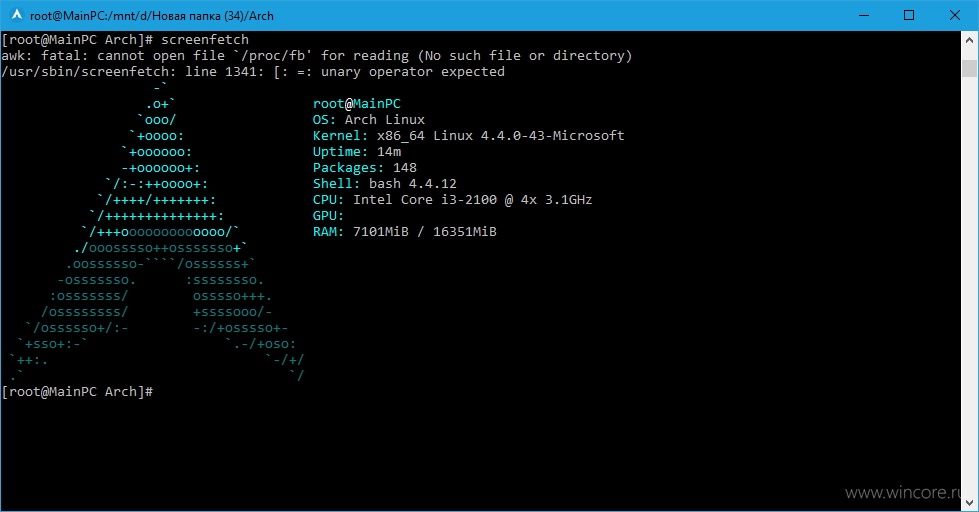This screenshot has width=979, height=512.
Task: Click the CPU line 'Intel Core i3-2100'
Action: click(x=452, y=200)
